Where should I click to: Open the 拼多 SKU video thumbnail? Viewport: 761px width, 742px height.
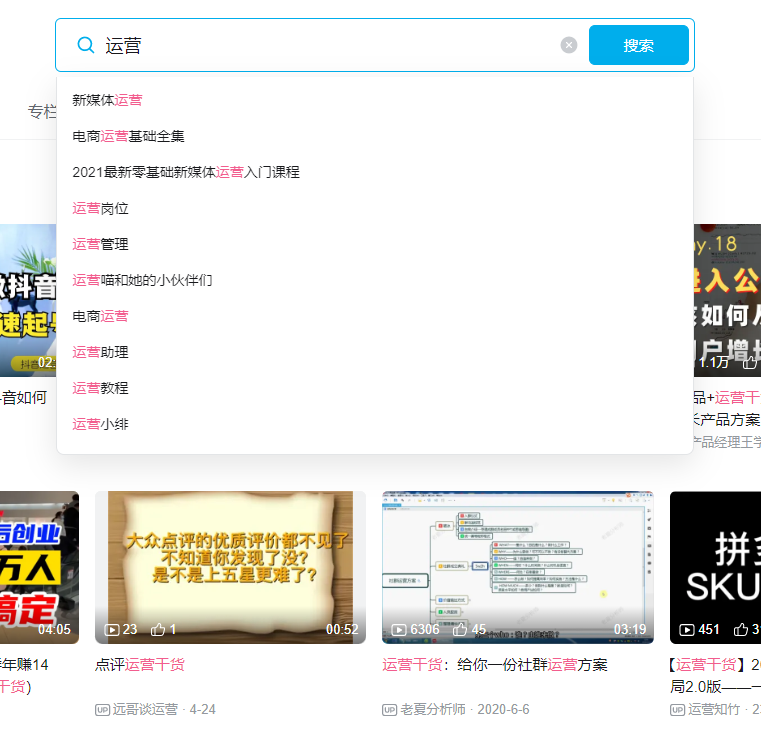[x=715, y=567]
